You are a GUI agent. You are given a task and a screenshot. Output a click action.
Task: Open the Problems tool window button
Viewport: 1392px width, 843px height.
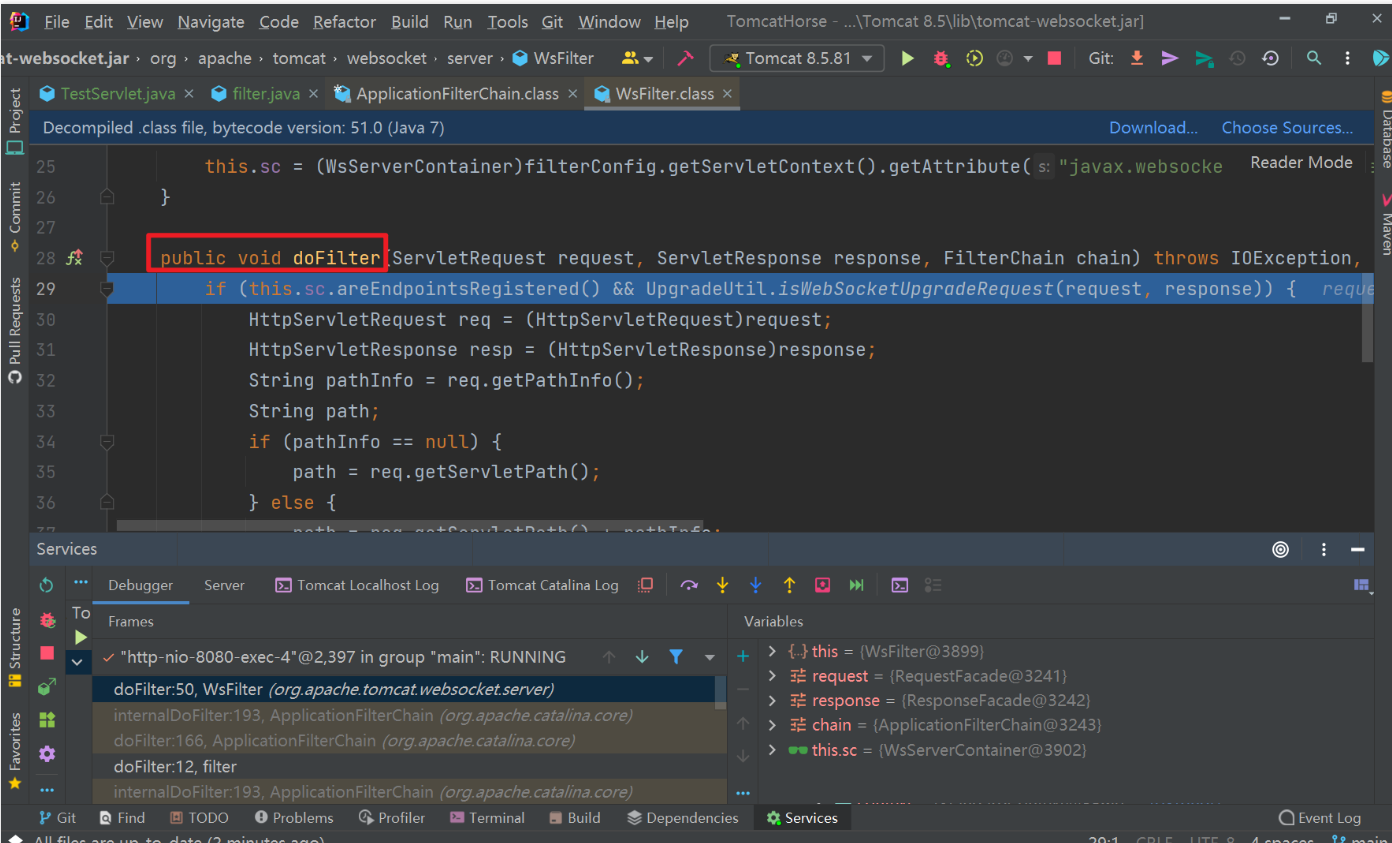click(293, 817)
